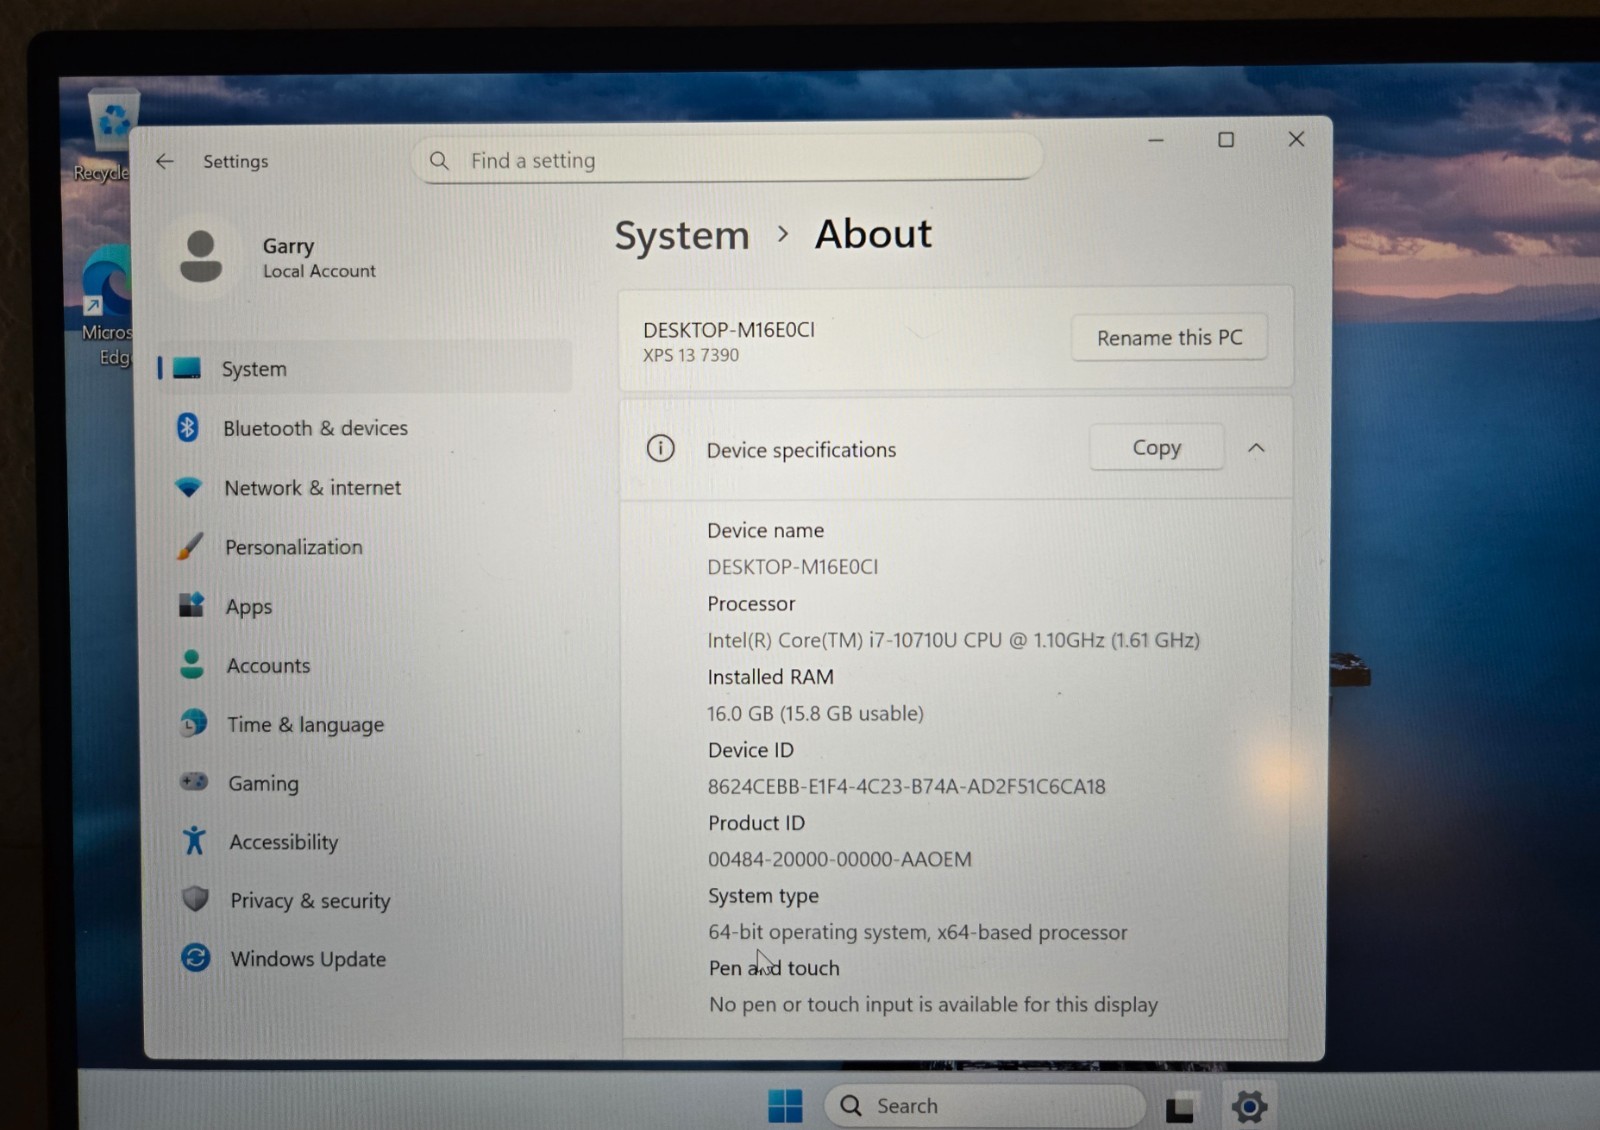The width and height of the screenshot is (1600, 1130).
Task: Select Personalization in the sidebar
Action: pyautogui.click(x=365, y=546)
